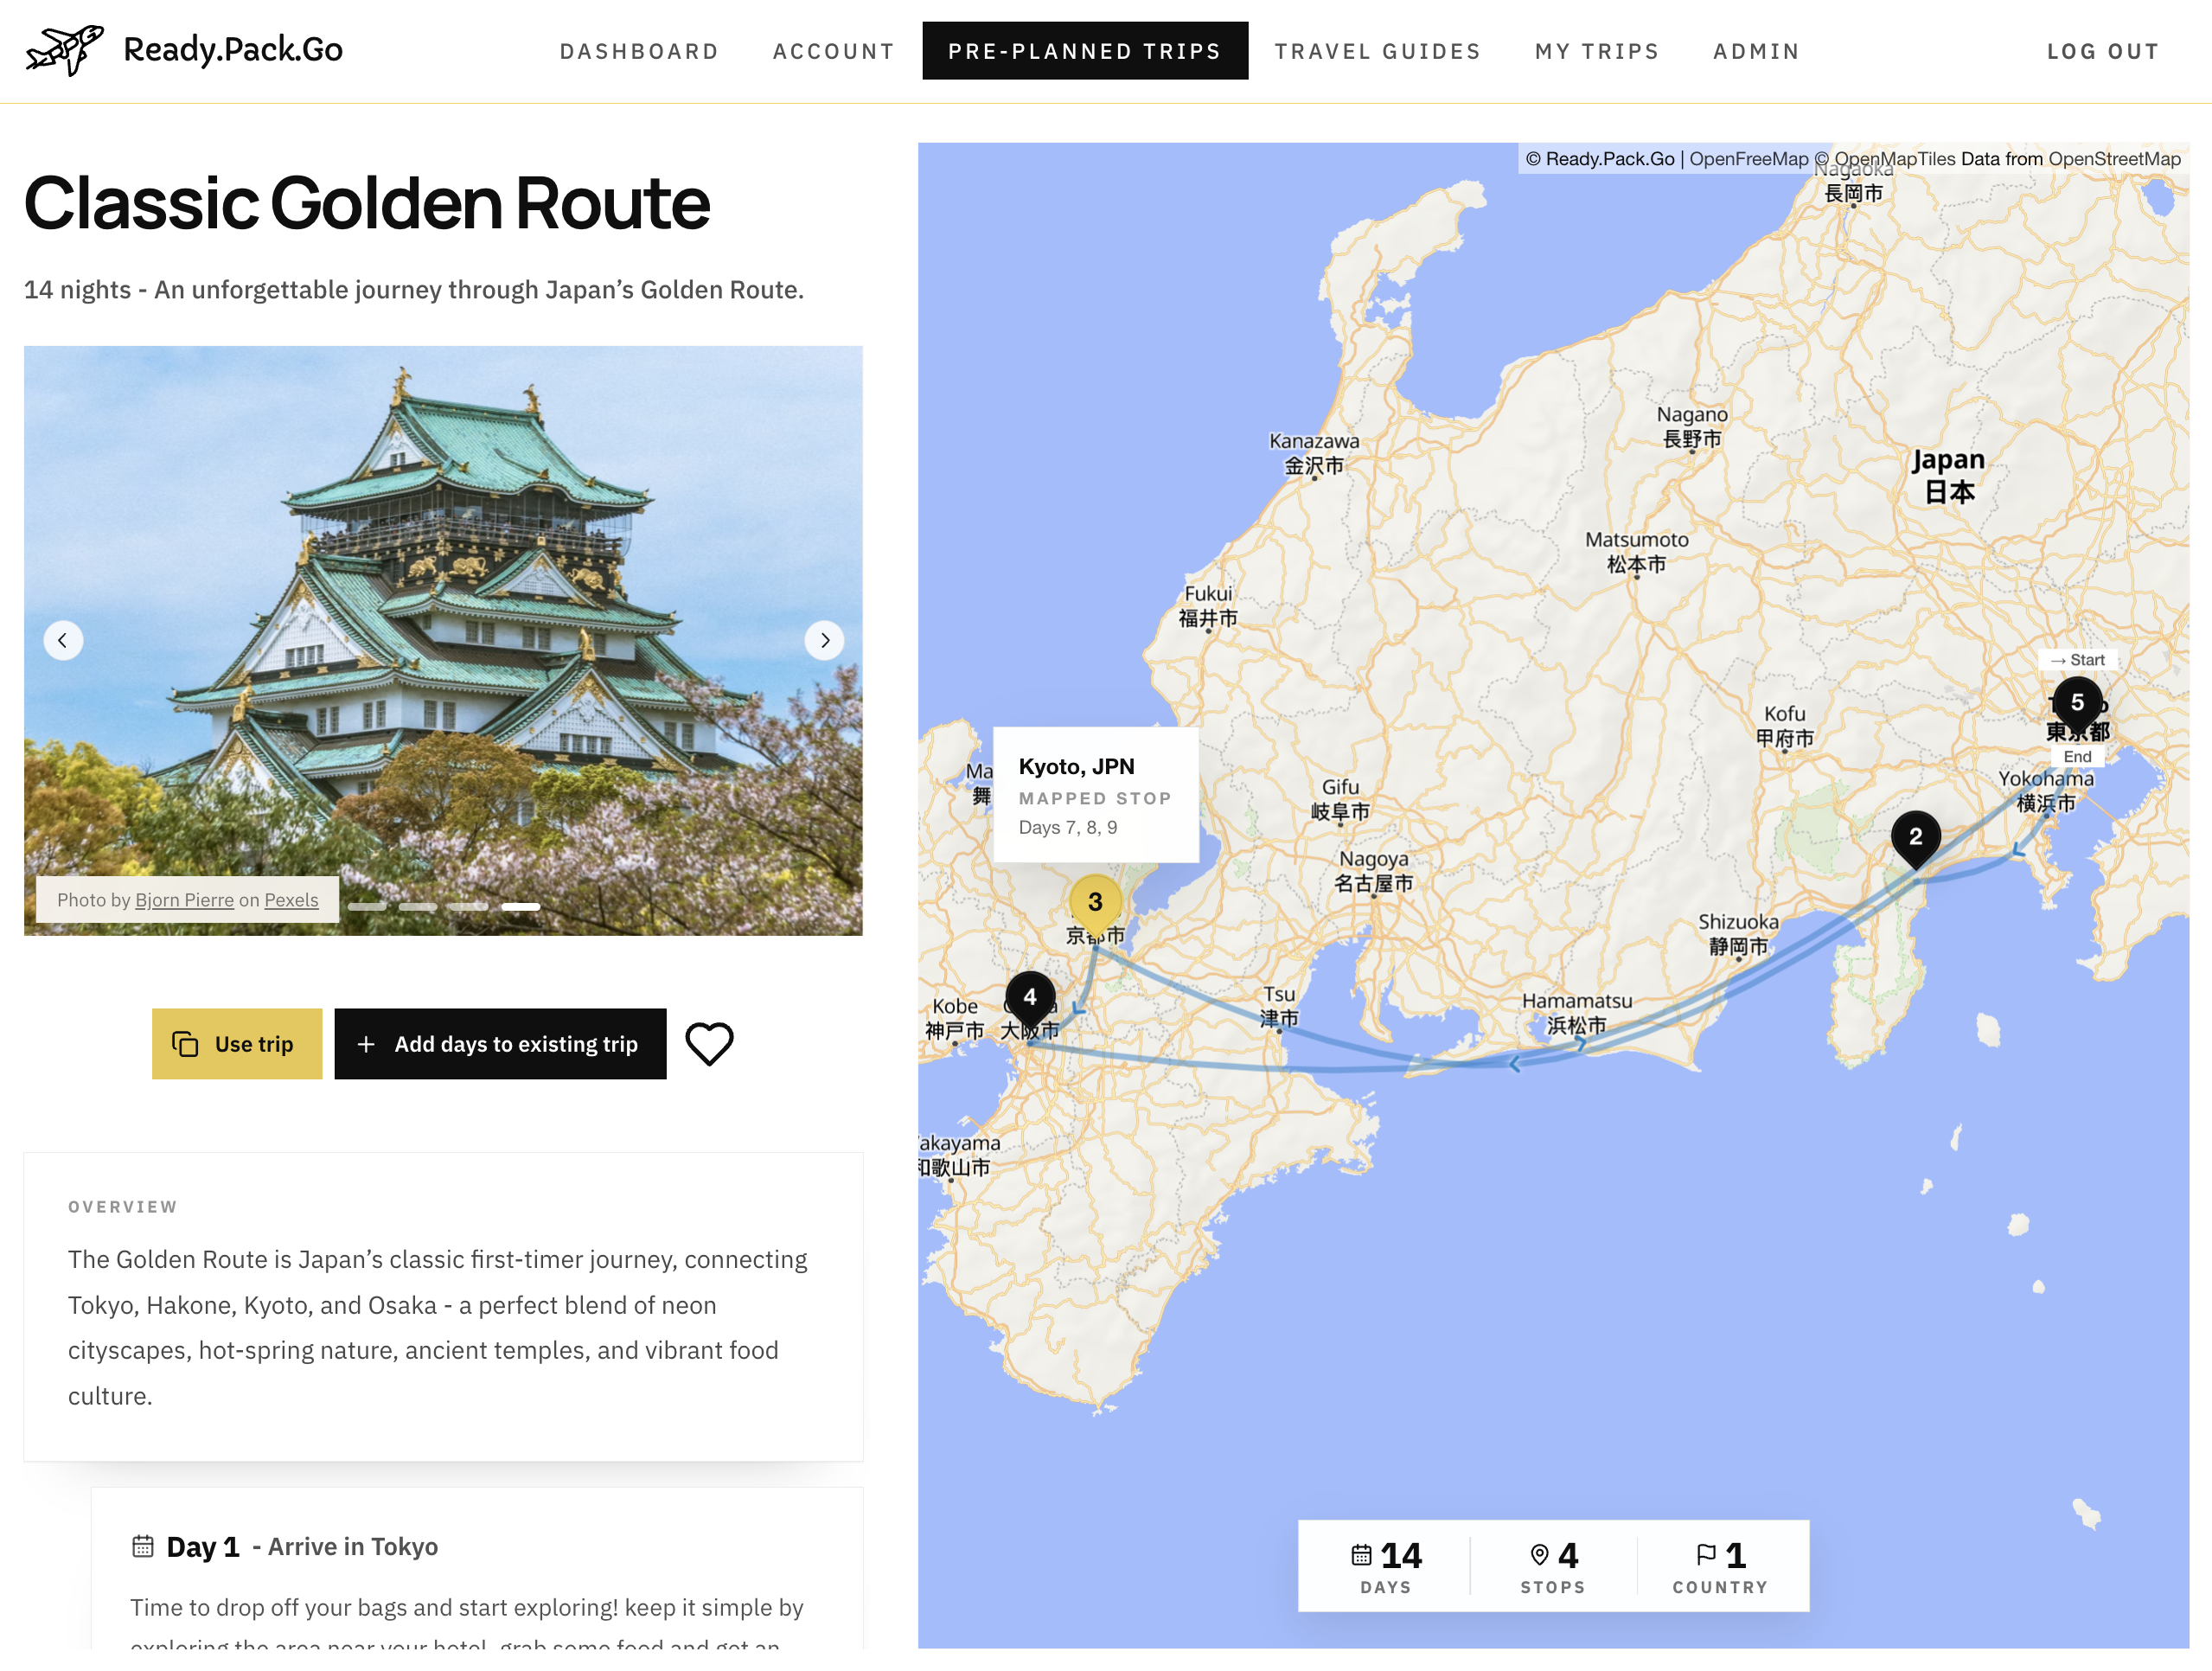Click Days 7, 8, 9 in popup
2212x1671 pixels.
pyautogui.click(x=1068, y=827)
